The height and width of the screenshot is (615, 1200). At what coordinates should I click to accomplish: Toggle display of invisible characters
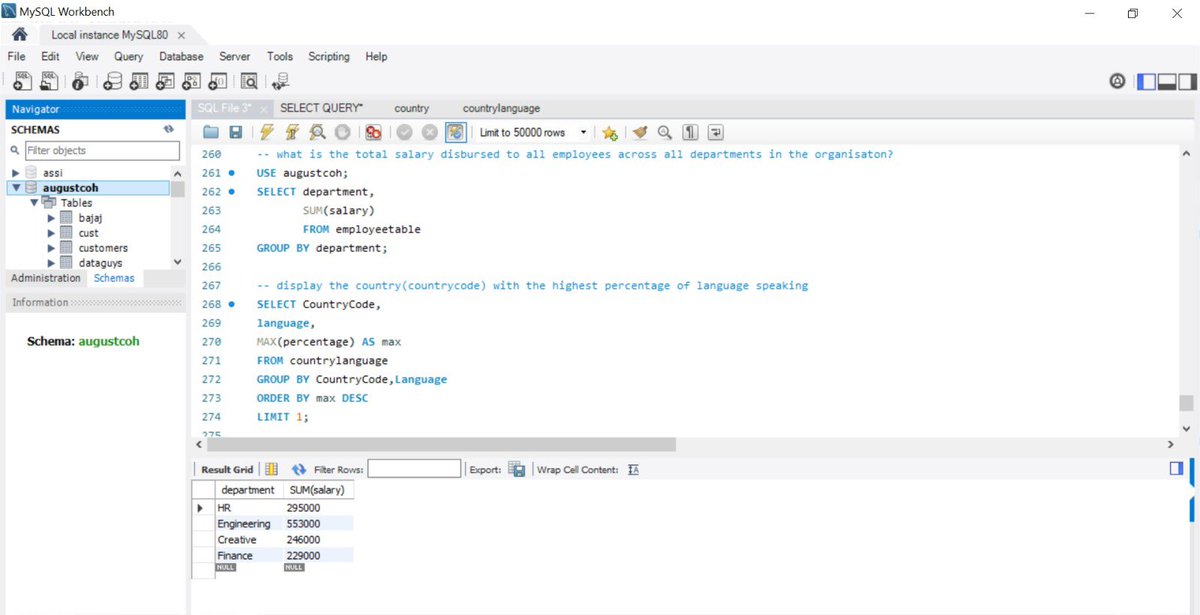689,132
